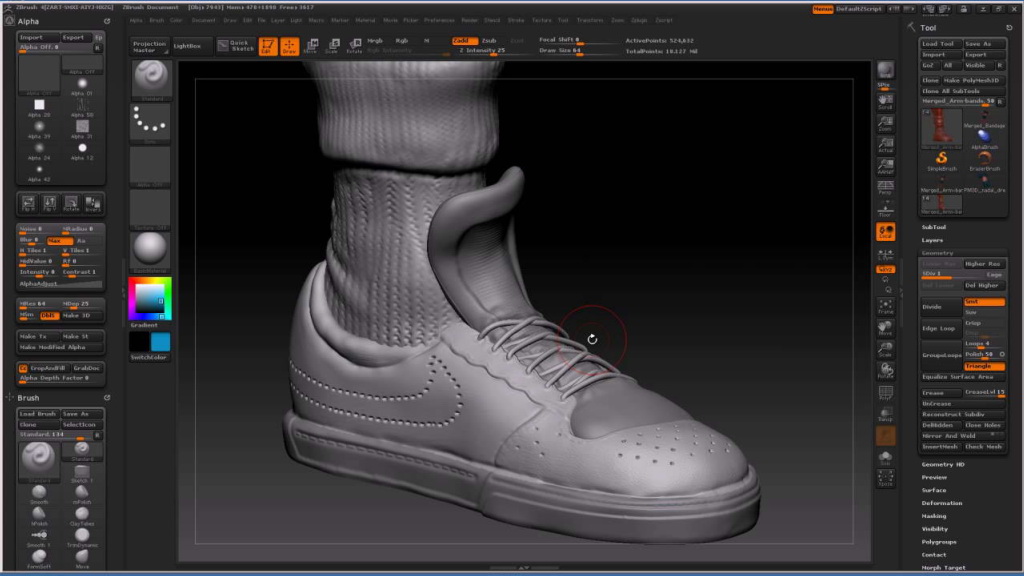Select the EraserBrush tool icon
Screen dimensions: 1024x576
point(984,160)
